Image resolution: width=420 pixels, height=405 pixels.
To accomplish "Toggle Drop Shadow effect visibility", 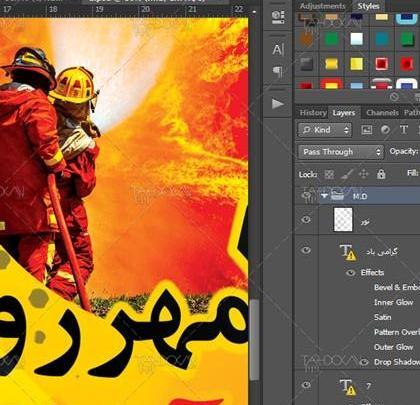I will click(x=365, y=362).
